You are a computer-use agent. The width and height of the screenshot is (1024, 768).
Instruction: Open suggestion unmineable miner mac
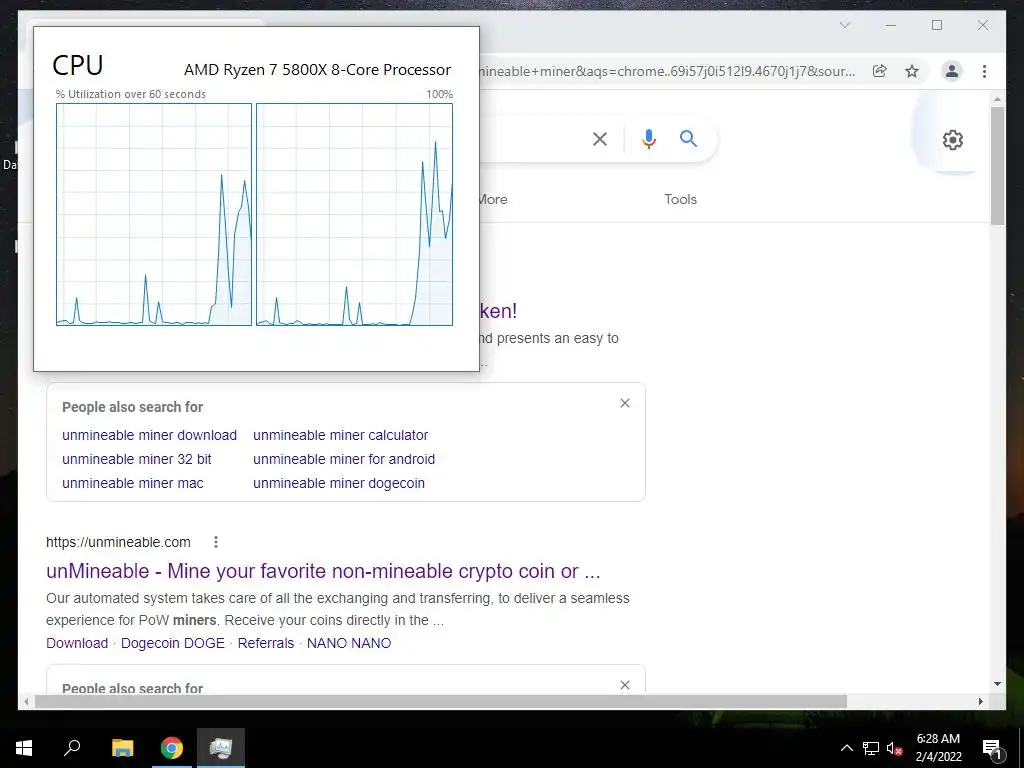[x=133, y=483]
